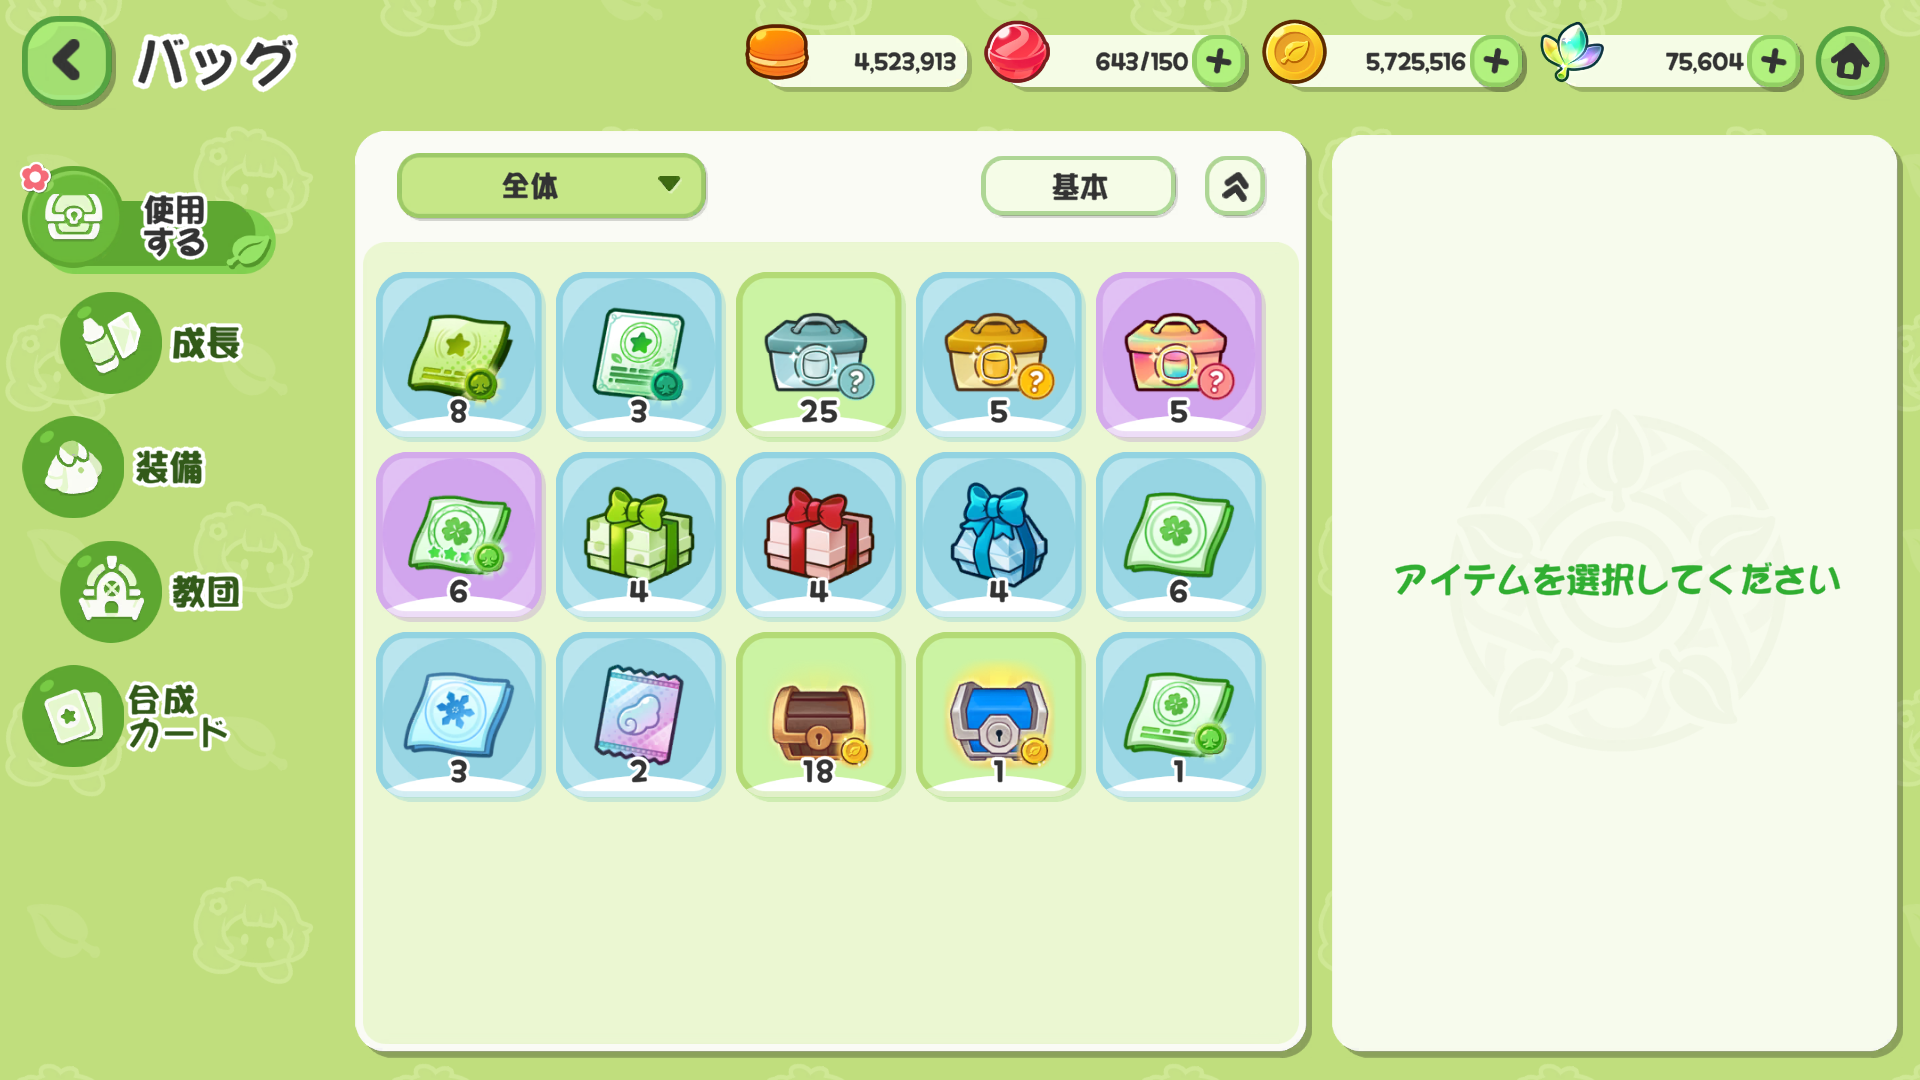The height and width of the screenshot is (1080, 1920).
Task: Open the 全体 filter dropdown
Action: click(552, 185)
